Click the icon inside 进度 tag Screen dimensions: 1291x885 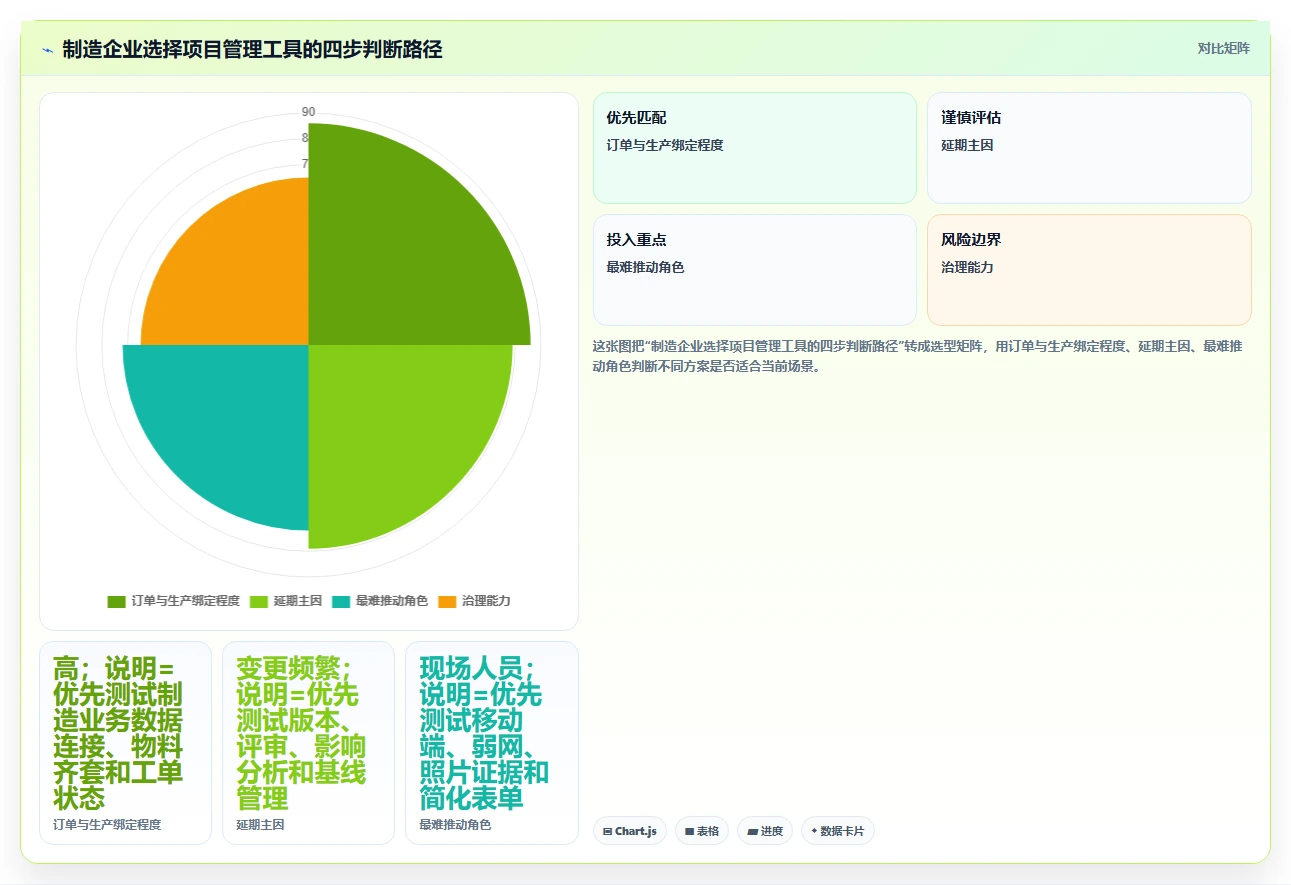click(752, 831)
